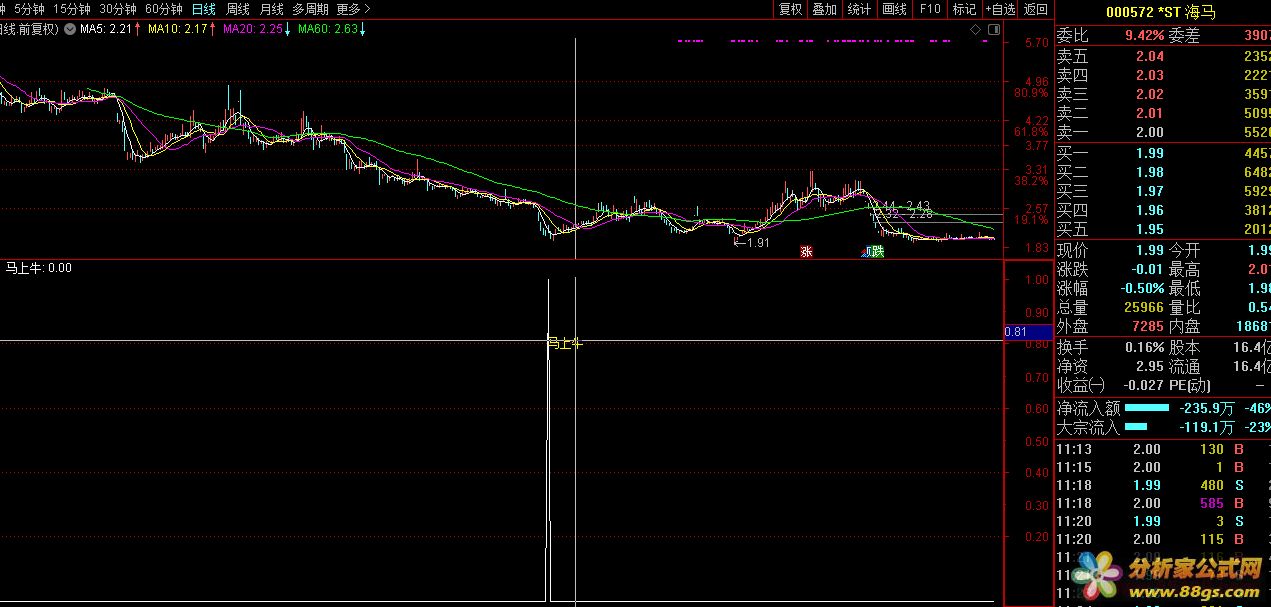
Task: Select the 11:18 trade with 585 volume
Action: tap(1163, 503)
